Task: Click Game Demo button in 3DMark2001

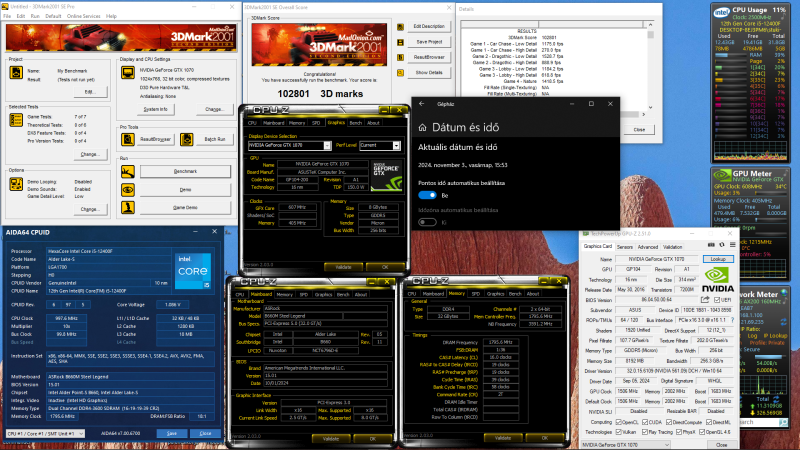Action: (185, 207)
